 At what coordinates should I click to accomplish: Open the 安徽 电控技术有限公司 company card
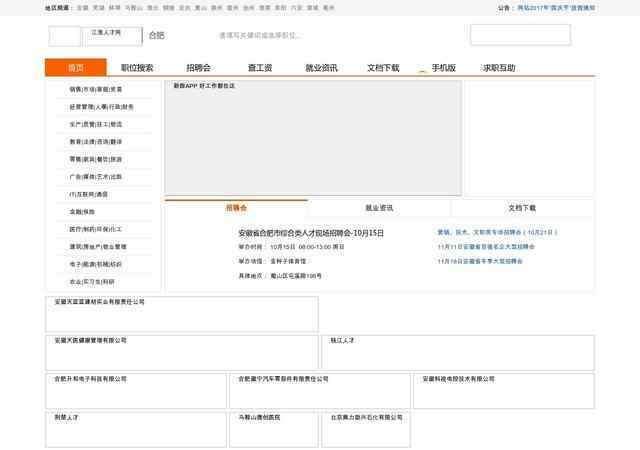[504, 391]
